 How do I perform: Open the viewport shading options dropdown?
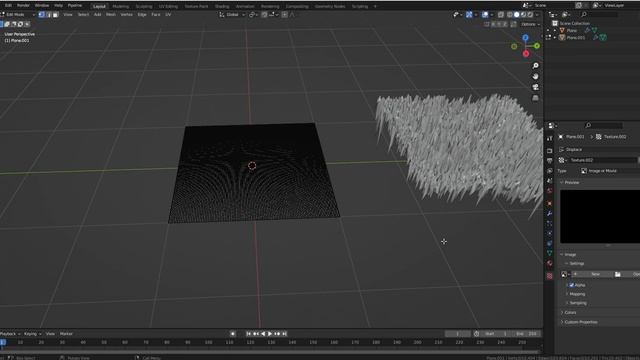537,15
